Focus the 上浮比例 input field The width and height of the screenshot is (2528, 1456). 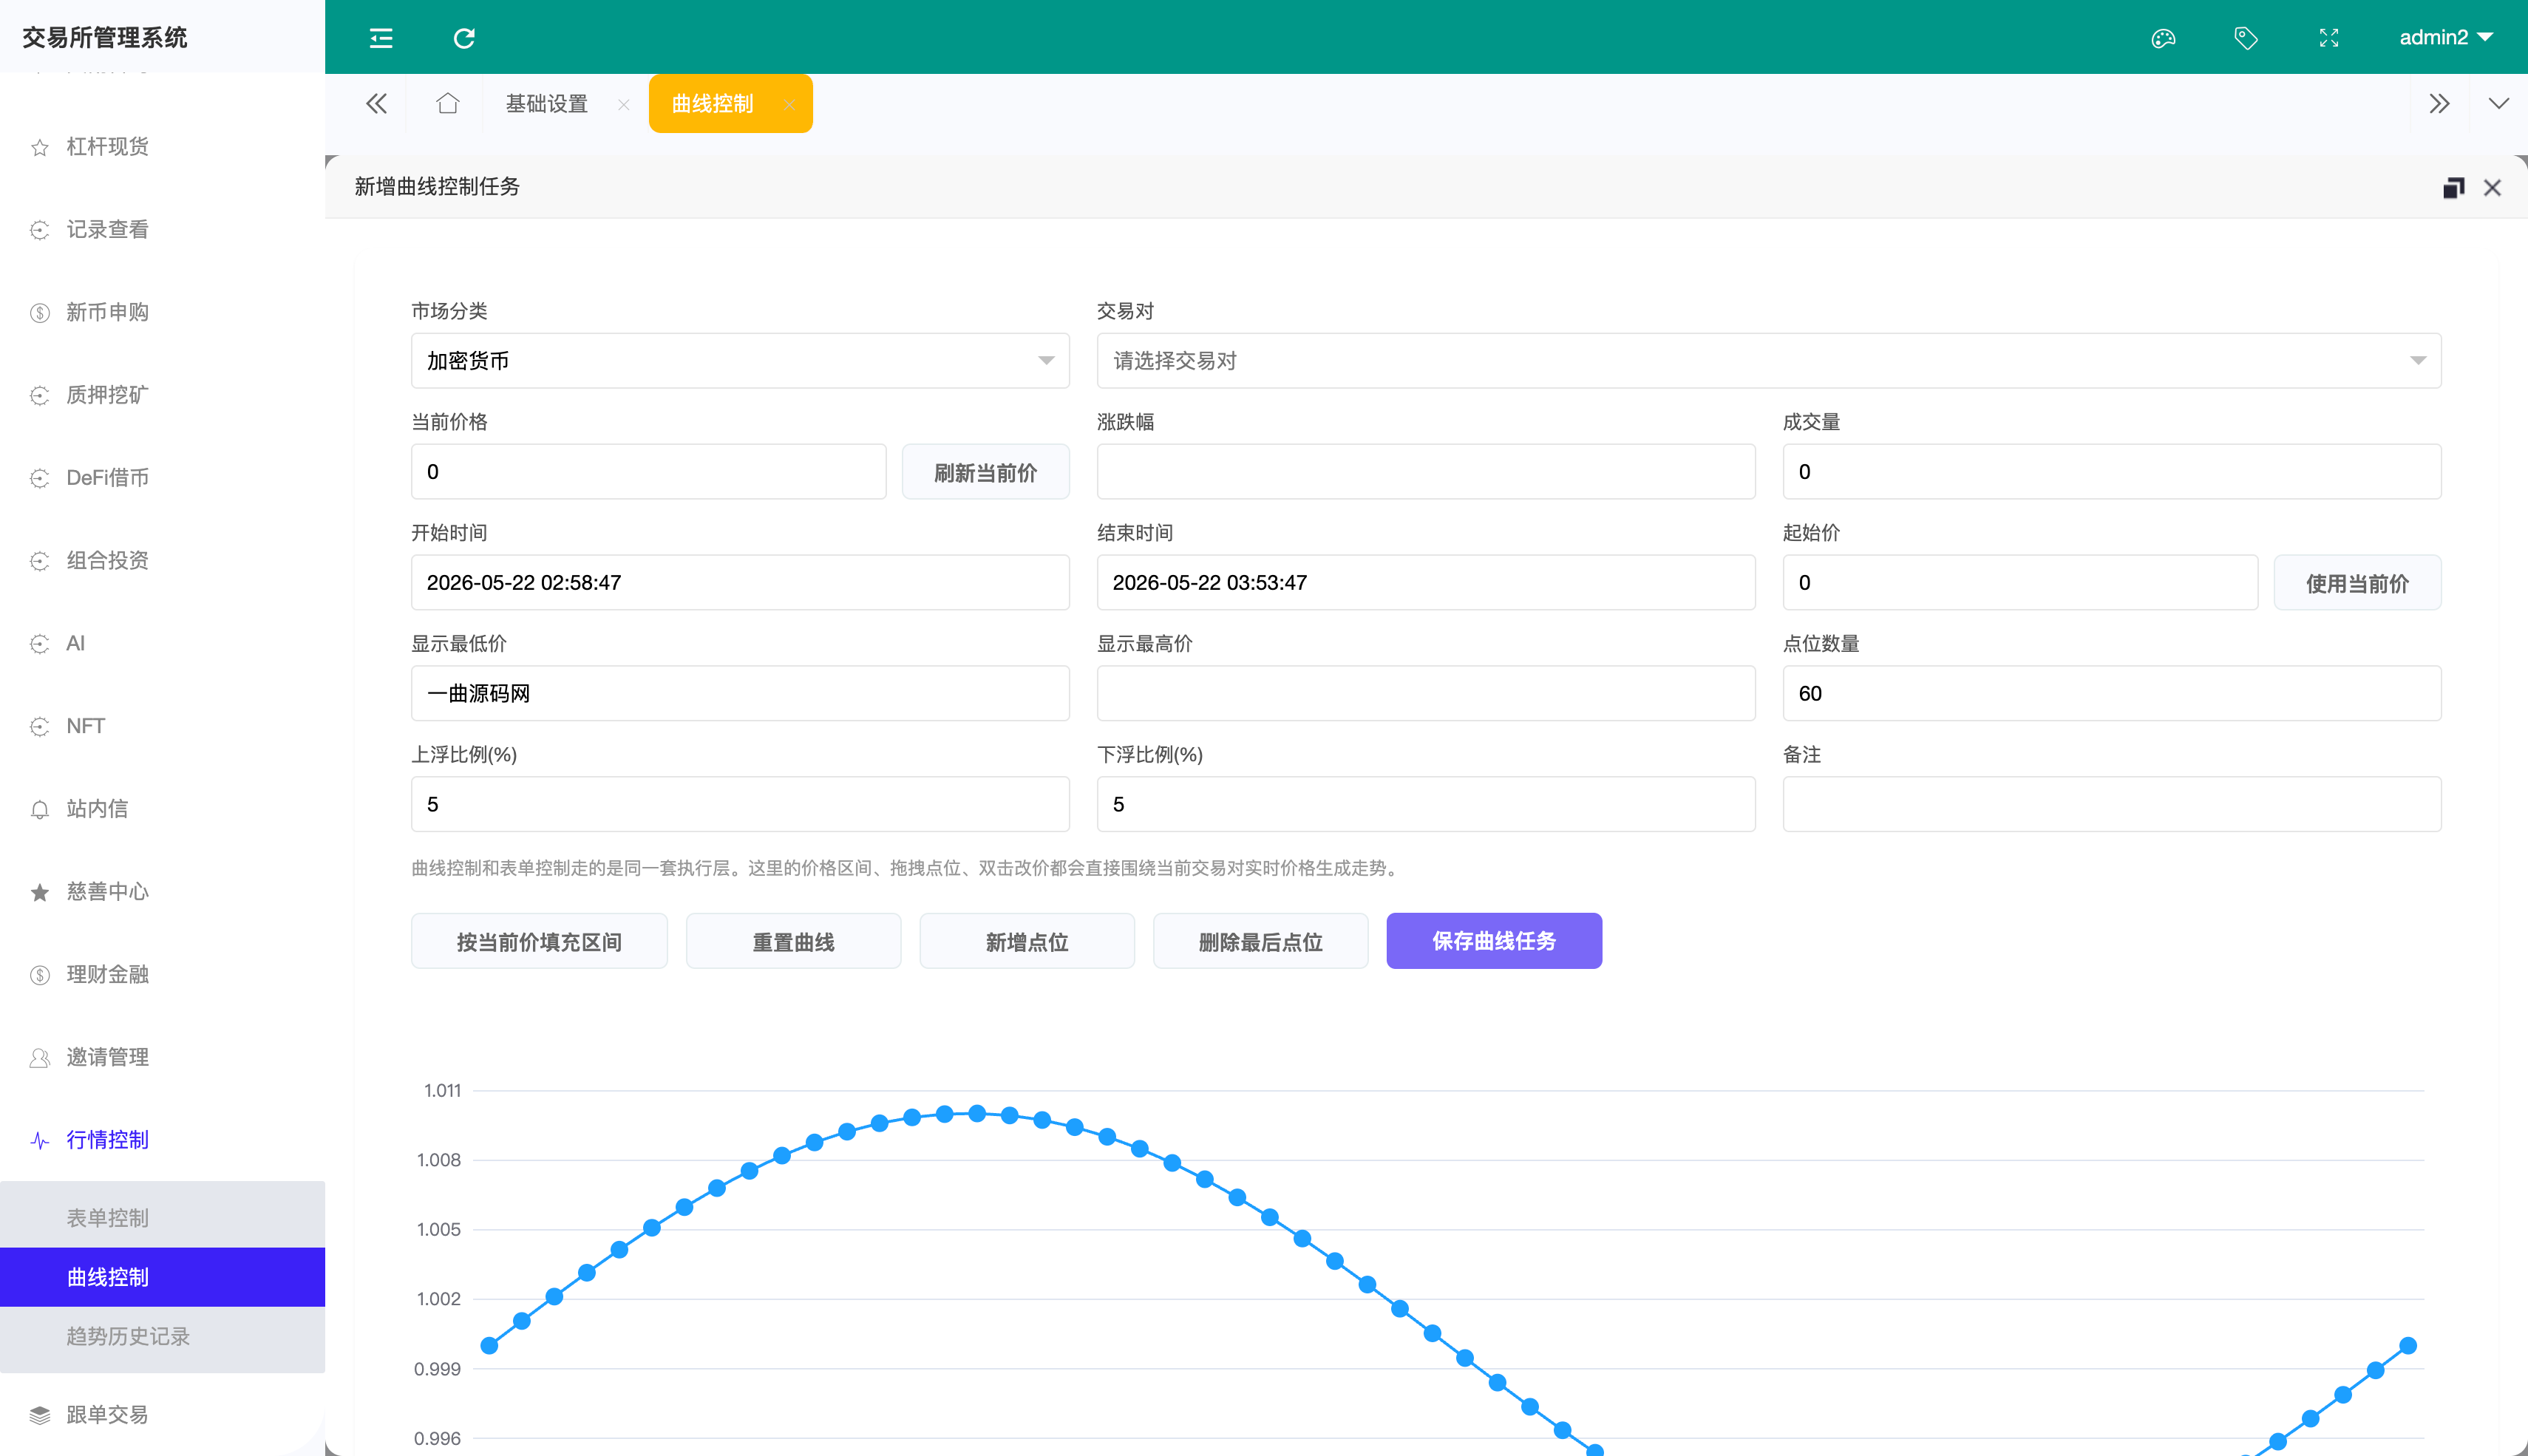coord(740,804)
